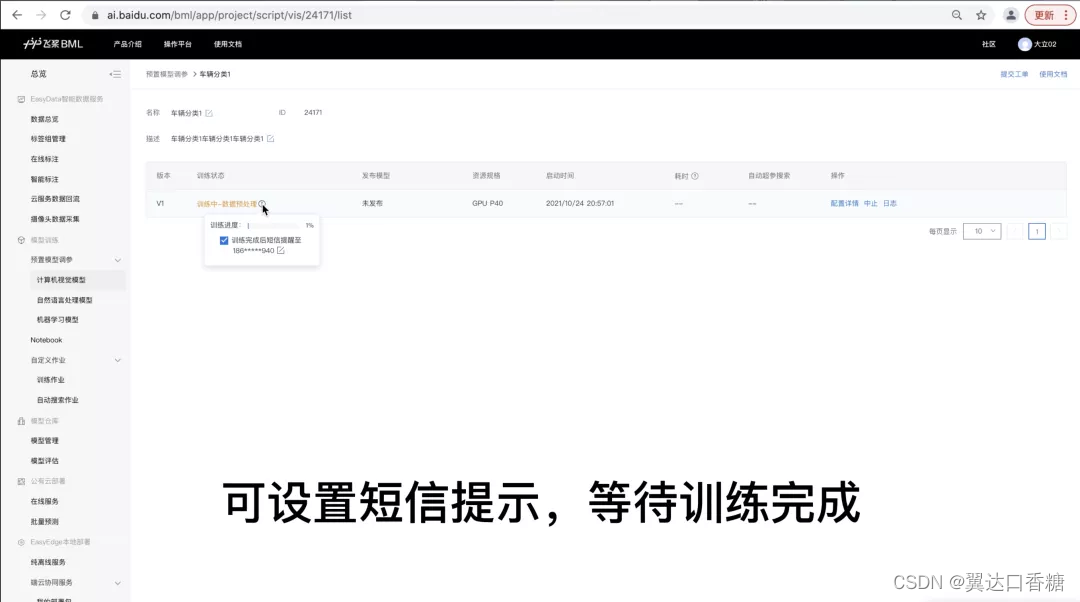1080x602 pixels.
Task: Click the edit icon after the 描述 text
Action: click(268, 137)
